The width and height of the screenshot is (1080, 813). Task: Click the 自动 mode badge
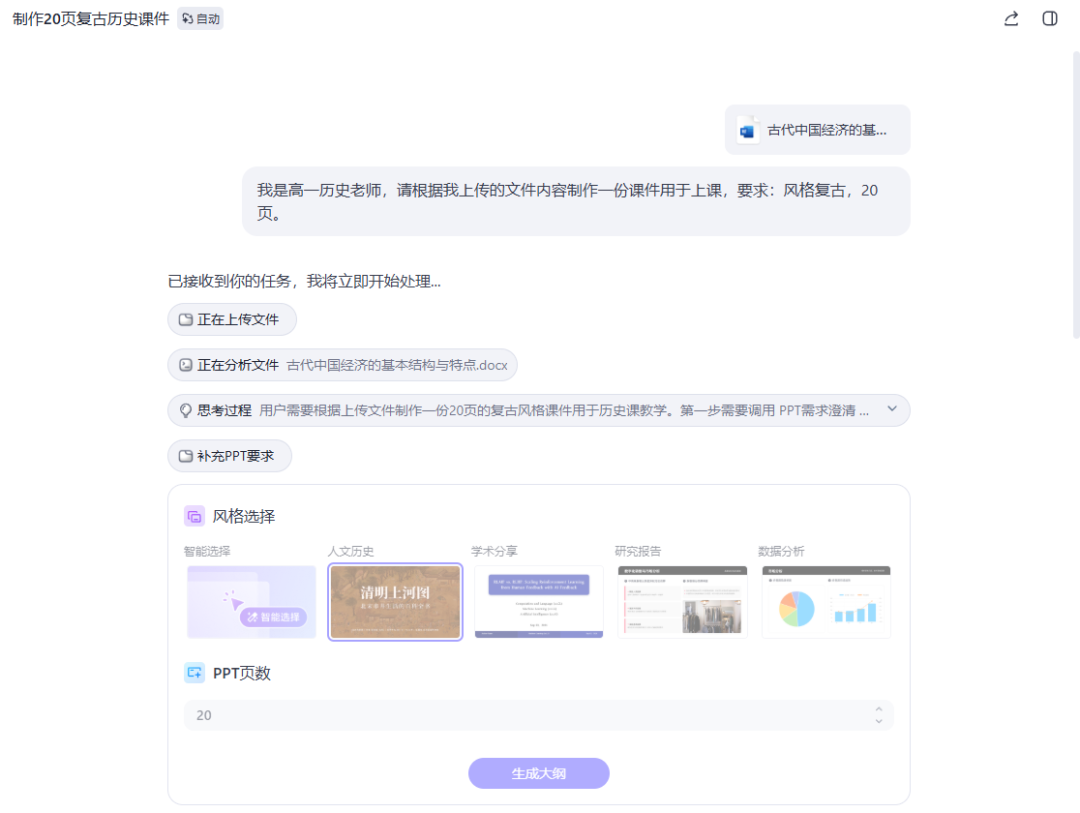pos(200,19)
